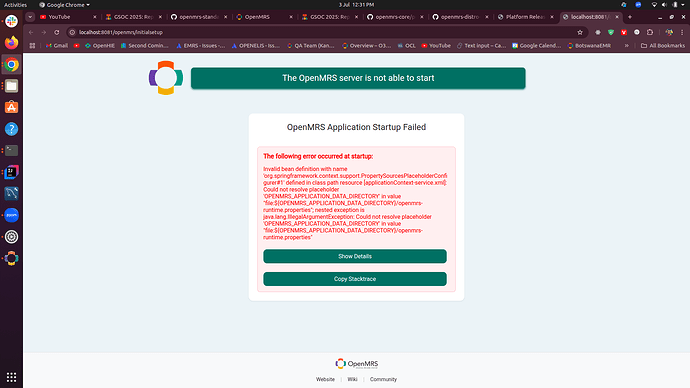Open the Chrome extensions puzzle icon

click(x=650, y=32)
